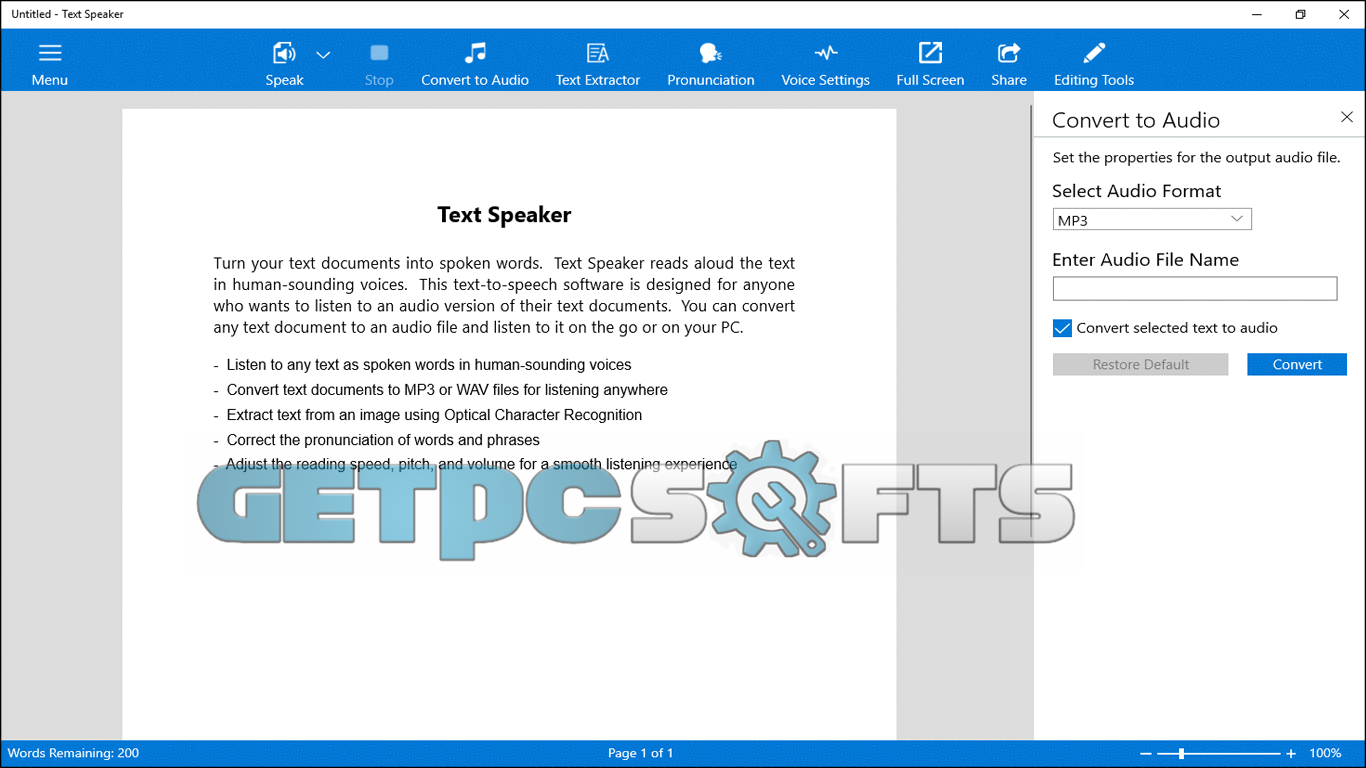Click the Page 1 of 1 indicator

coord(641,753)
